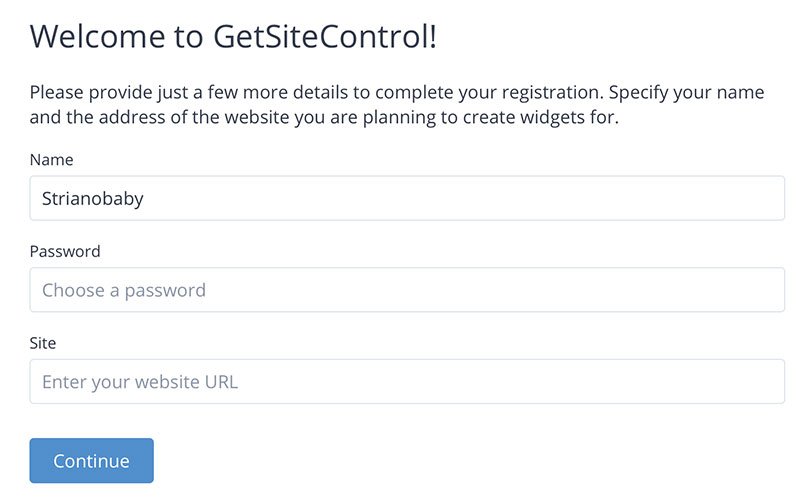Focus the empty website address box

[500, 382]
